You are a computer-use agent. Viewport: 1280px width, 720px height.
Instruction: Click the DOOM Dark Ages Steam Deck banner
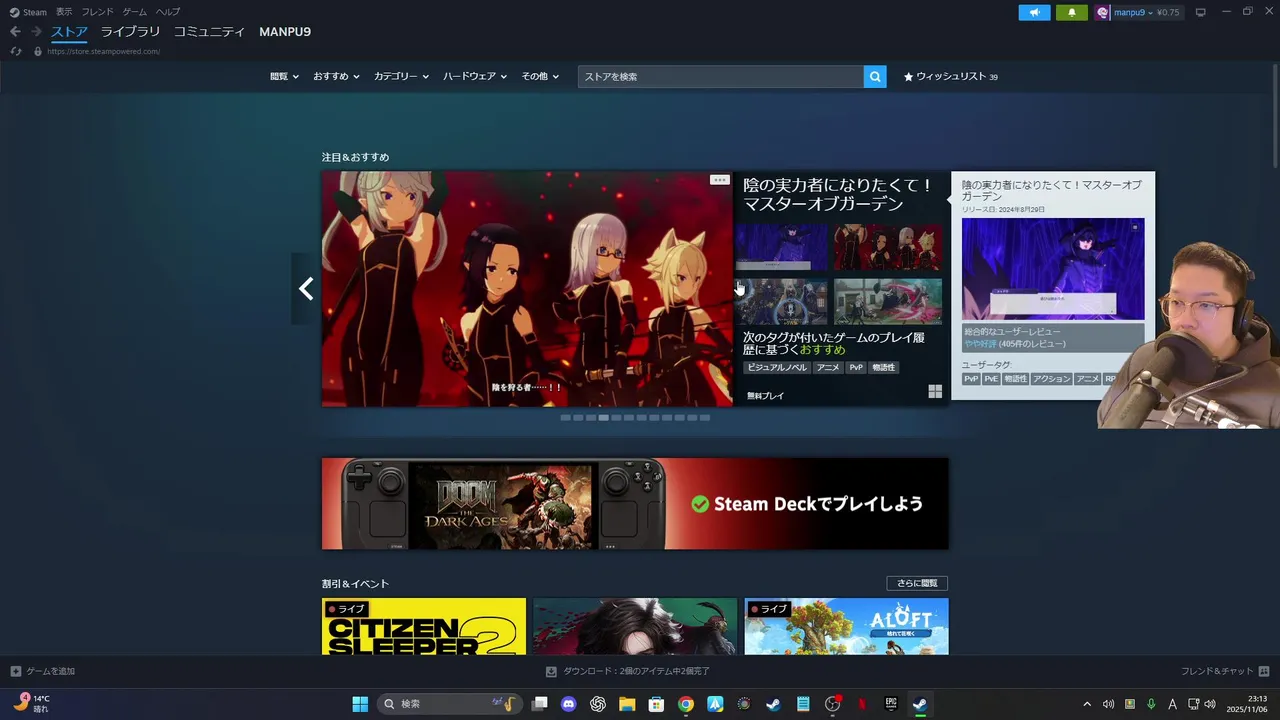pyautogui.click(x=635, y=504)
